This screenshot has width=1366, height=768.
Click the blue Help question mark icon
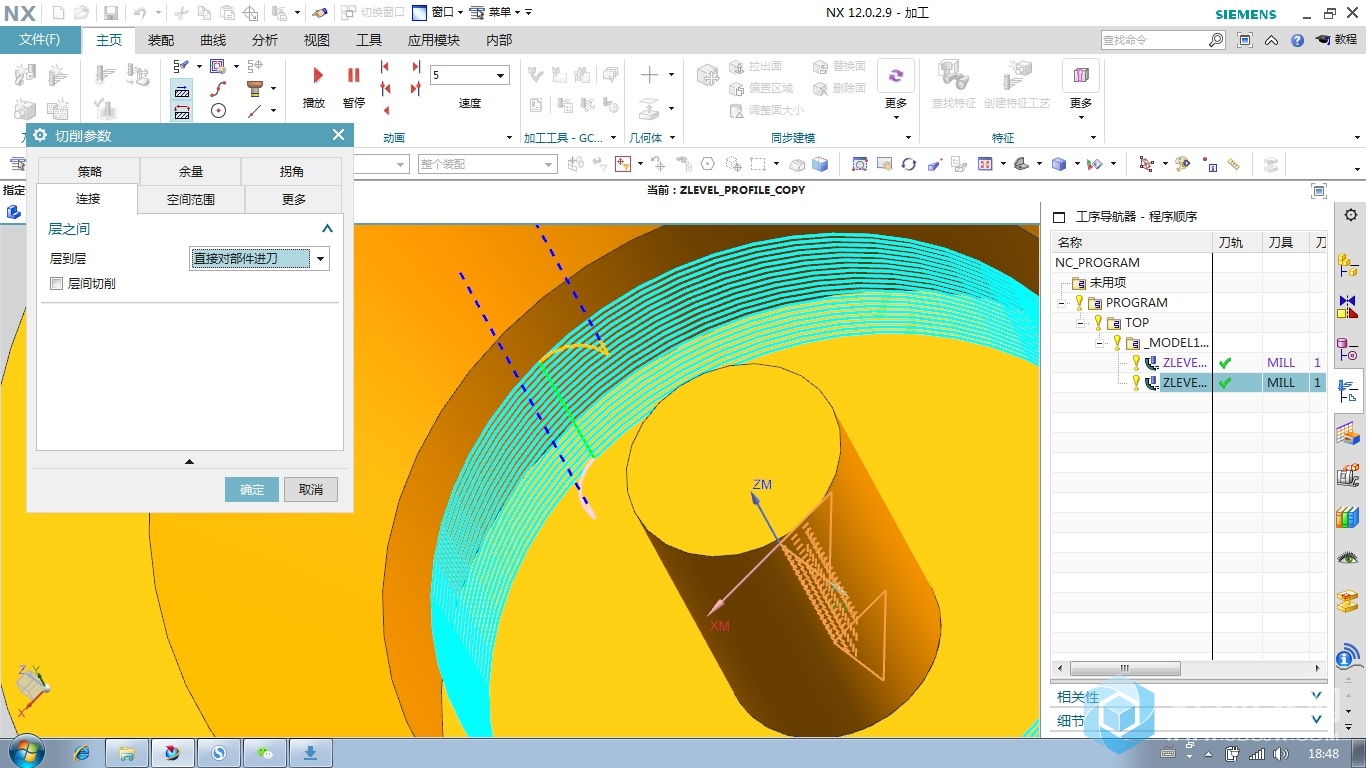[x=1297, y=40]
